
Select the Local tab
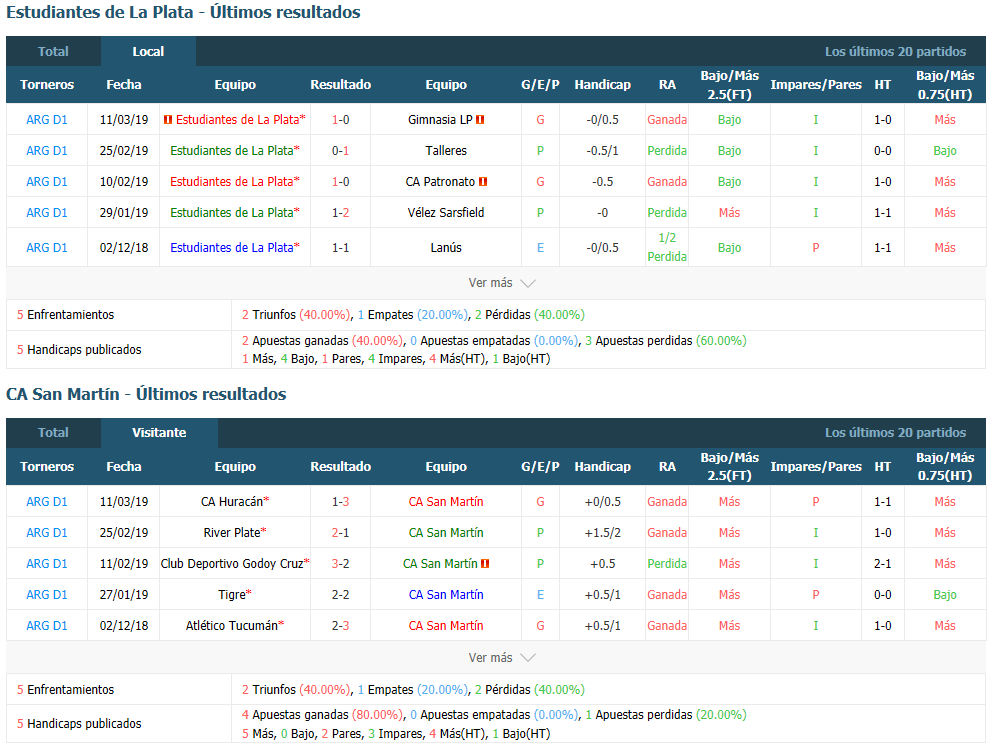click(148, 51)
